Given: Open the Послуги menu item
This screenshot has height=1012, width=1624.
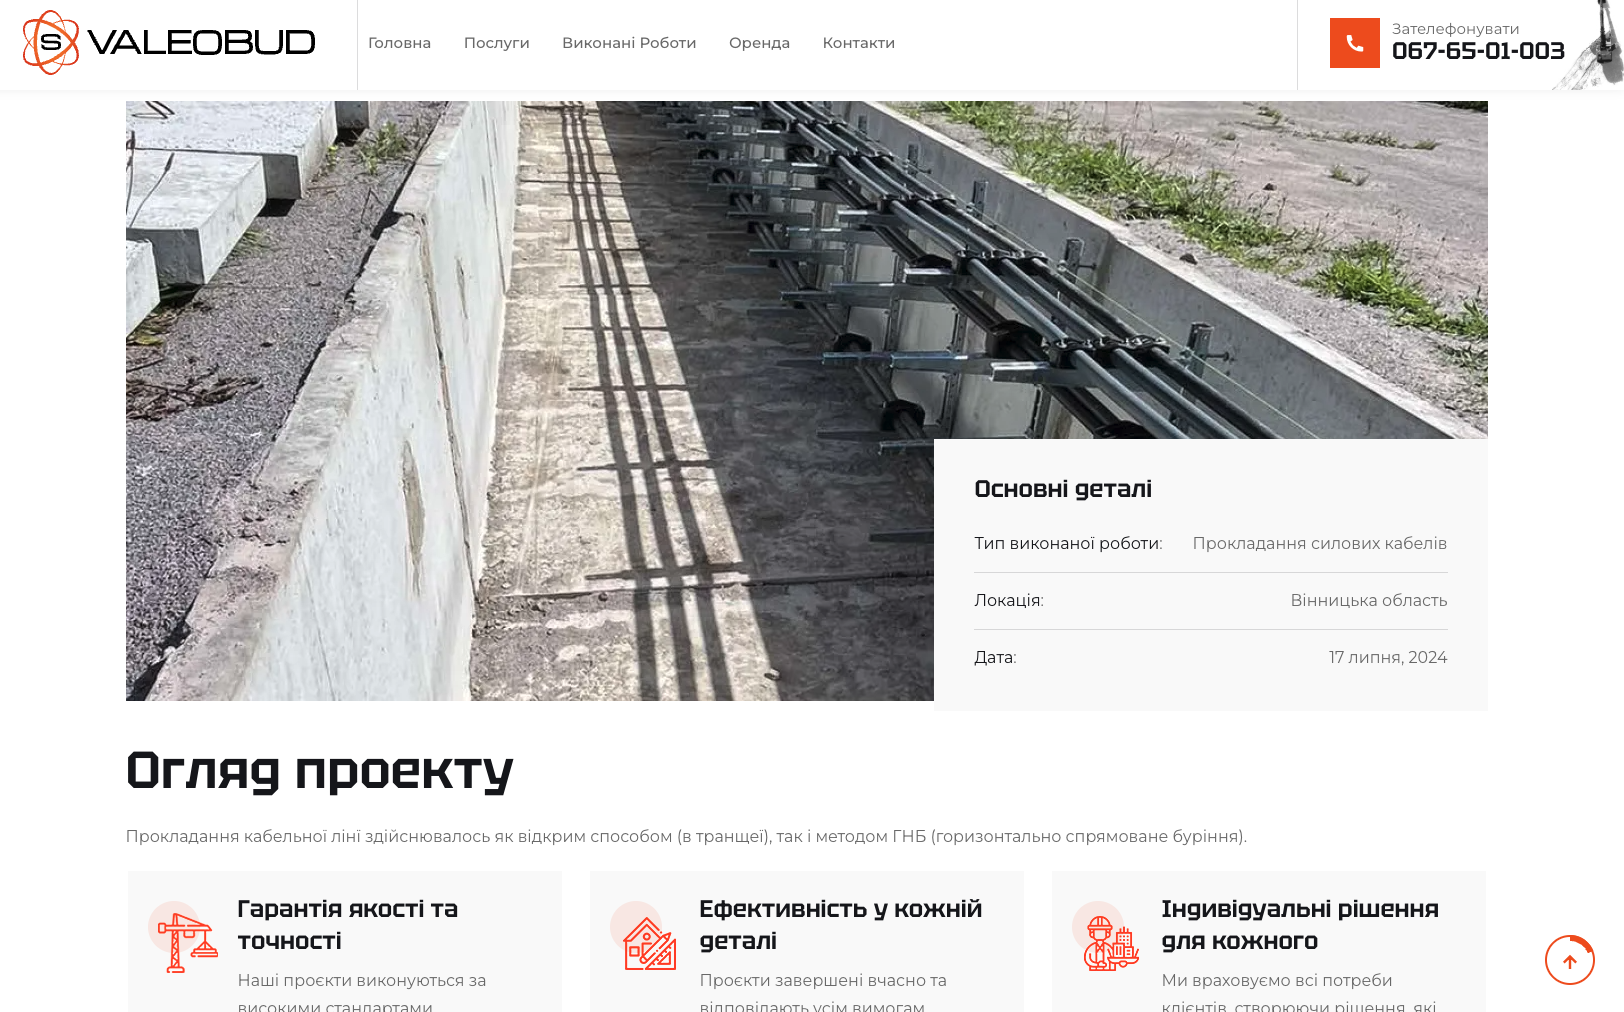Looking at the screenshot, I should tap(496, 43).
